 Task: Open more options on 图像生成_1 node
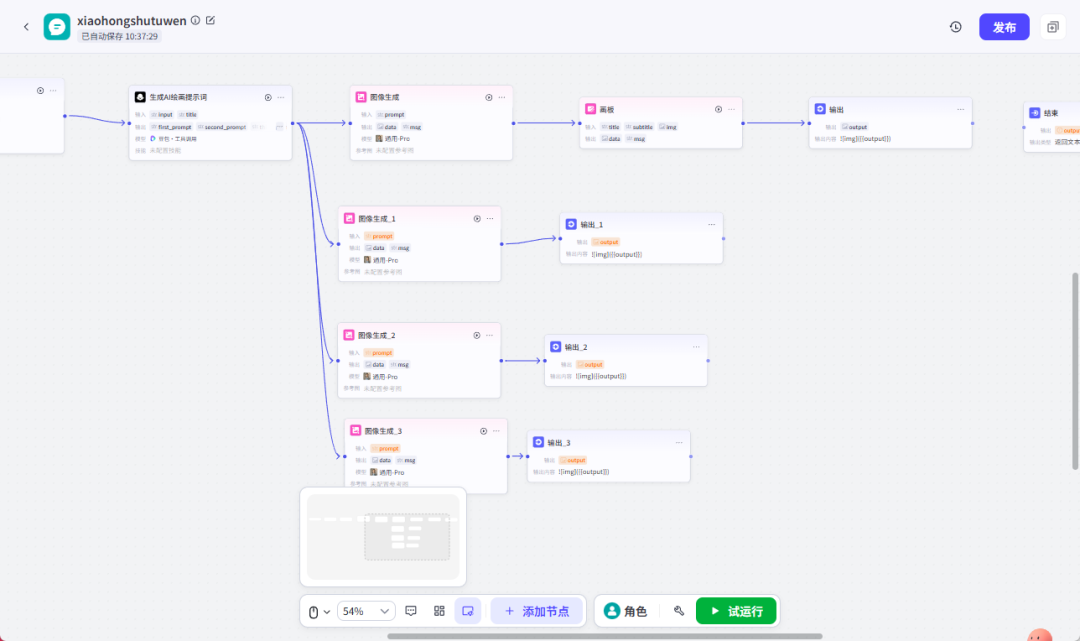click(490, 218)
